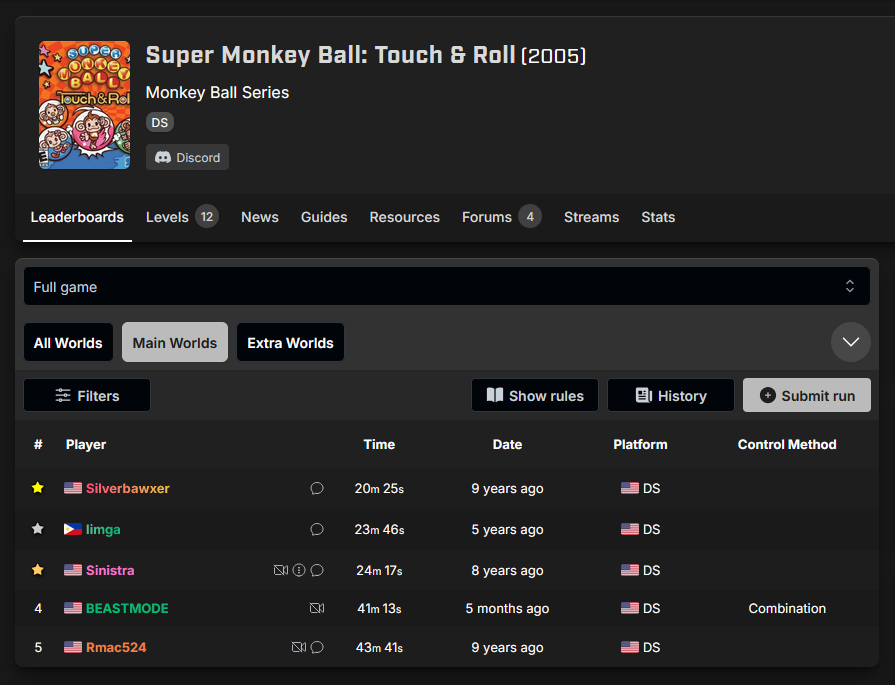Click the US flag beside Silverbawxer

[72, 488]
